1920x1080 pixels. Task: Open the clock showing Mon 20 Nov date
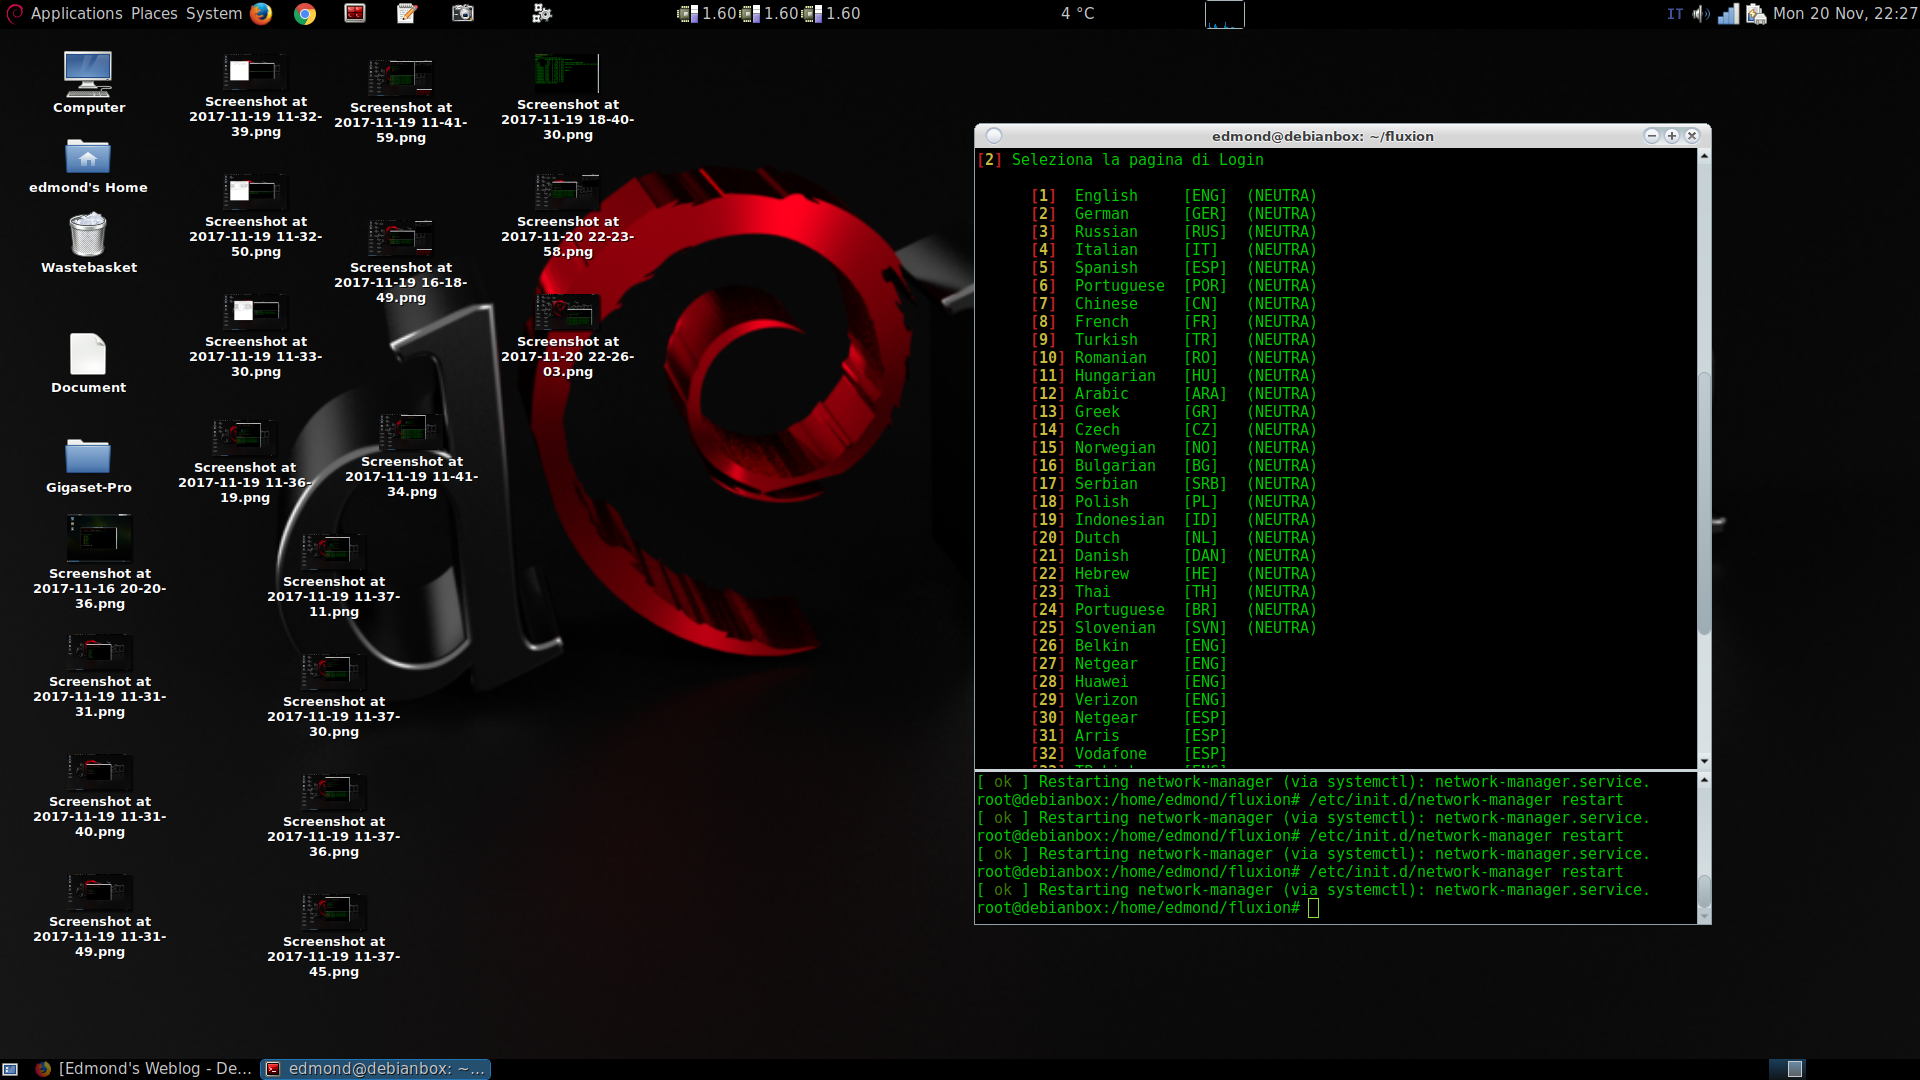coord(1844,13)
